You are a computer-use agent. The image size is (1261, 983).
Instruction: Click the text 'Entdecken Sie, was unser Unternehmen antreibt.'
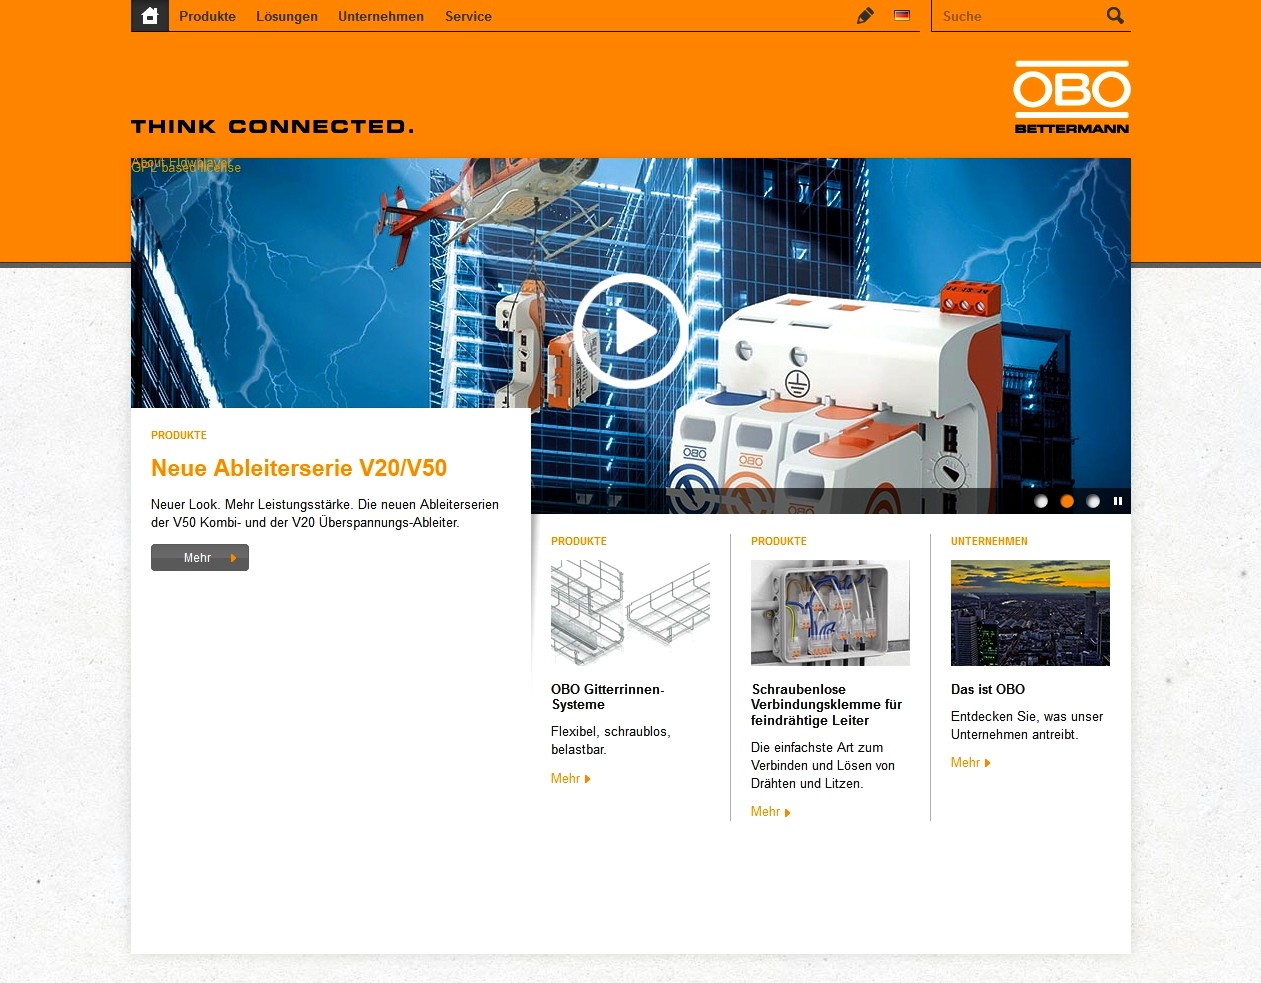1027,726
